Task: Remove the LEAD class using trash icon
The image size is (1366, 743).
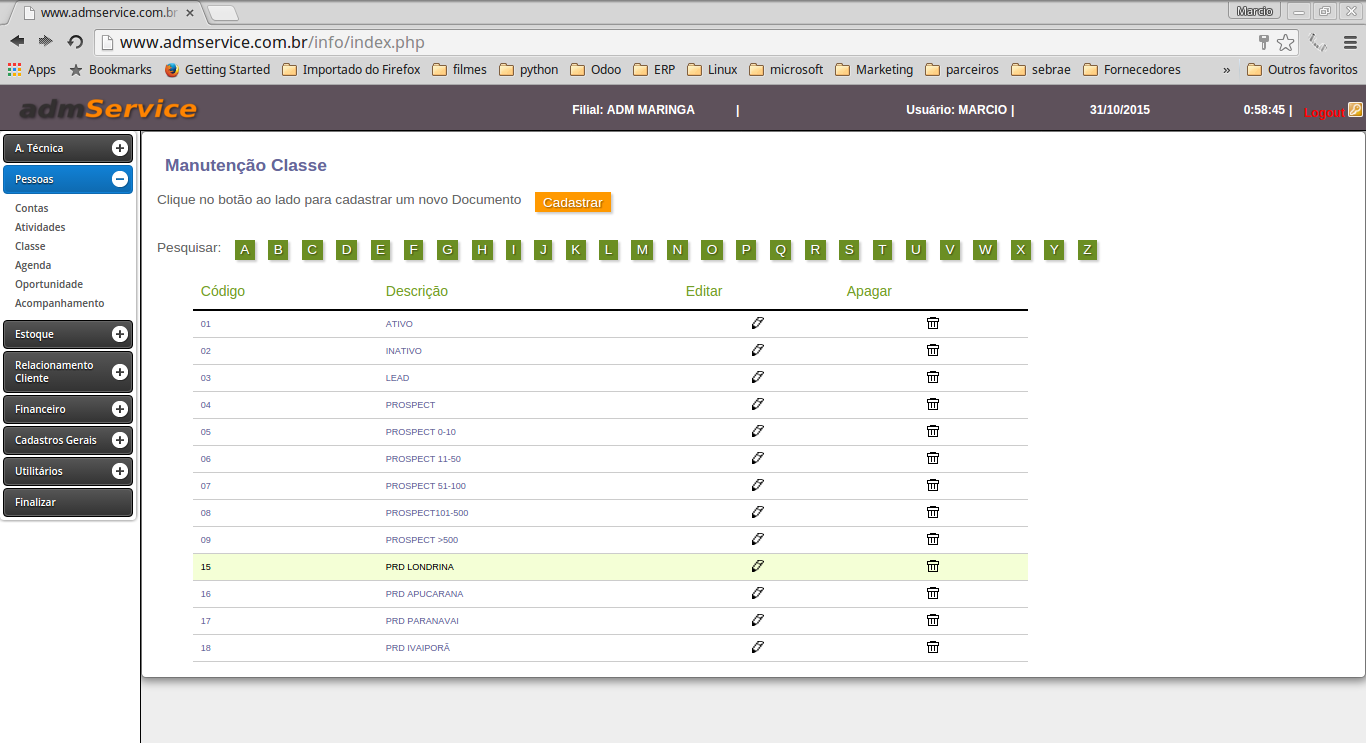Action: 933,377
